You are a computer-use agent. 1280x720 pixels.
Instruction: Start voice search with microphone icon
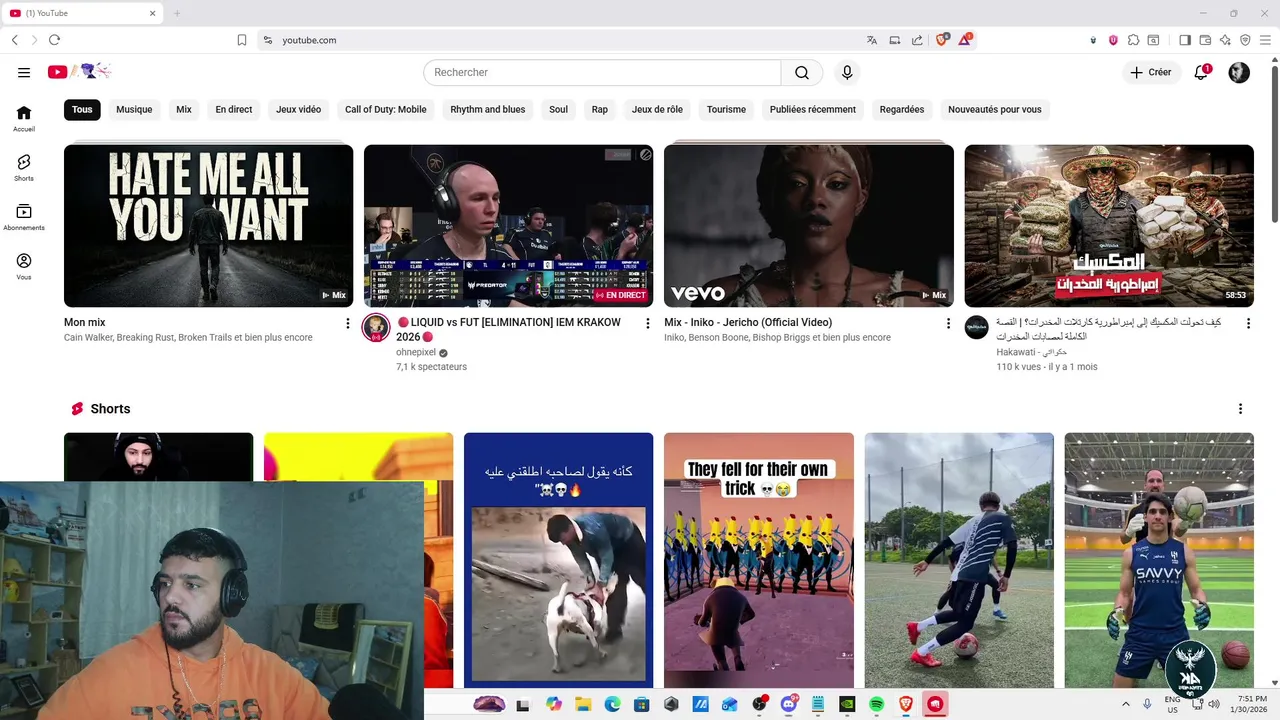pos(847,72)
